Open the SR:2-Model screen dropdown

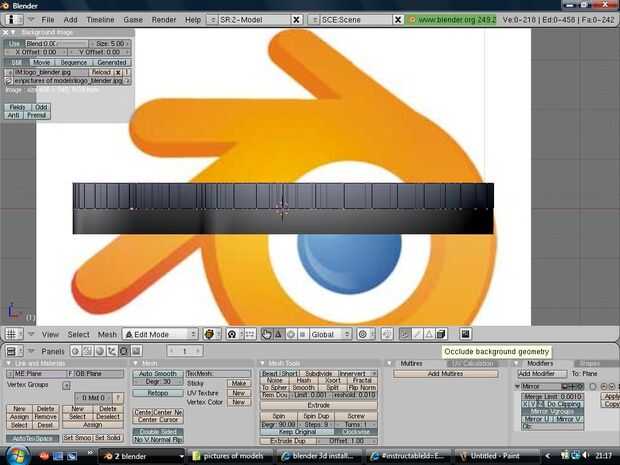click(212, 20)
